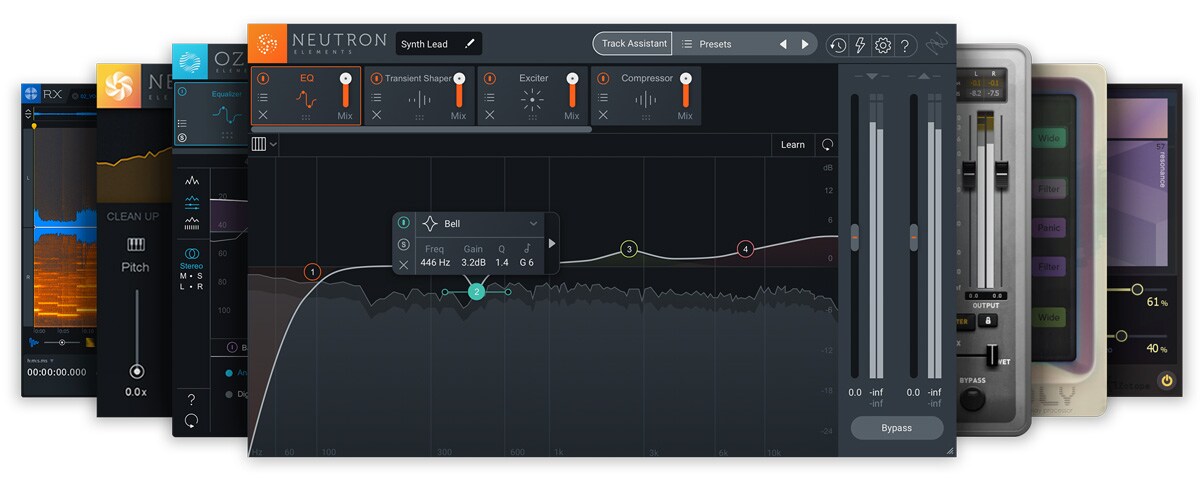Open Transient Shaper module presets list icon
Viewport: 1200px width, 481px height.
click(376, 98)
